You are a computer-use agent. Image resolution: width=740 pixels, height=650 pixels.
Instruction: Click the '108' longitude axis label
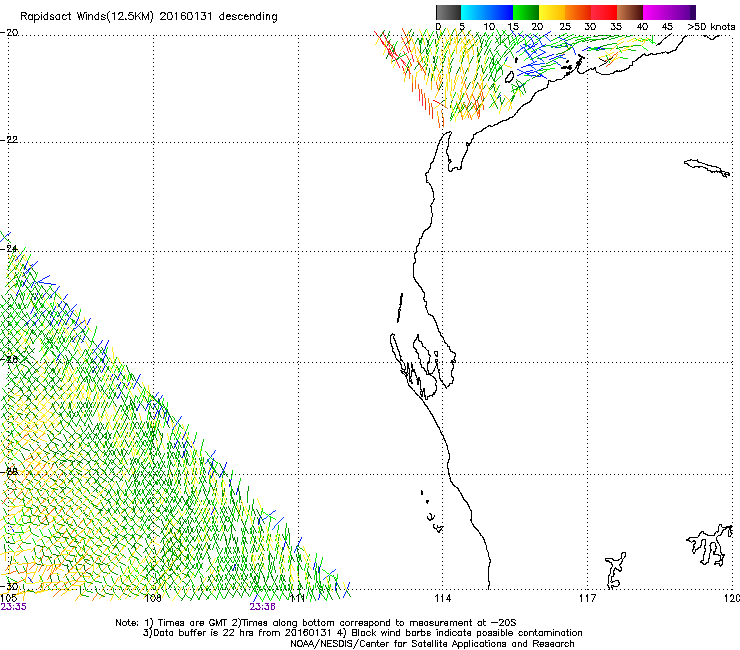pos(153,598)
